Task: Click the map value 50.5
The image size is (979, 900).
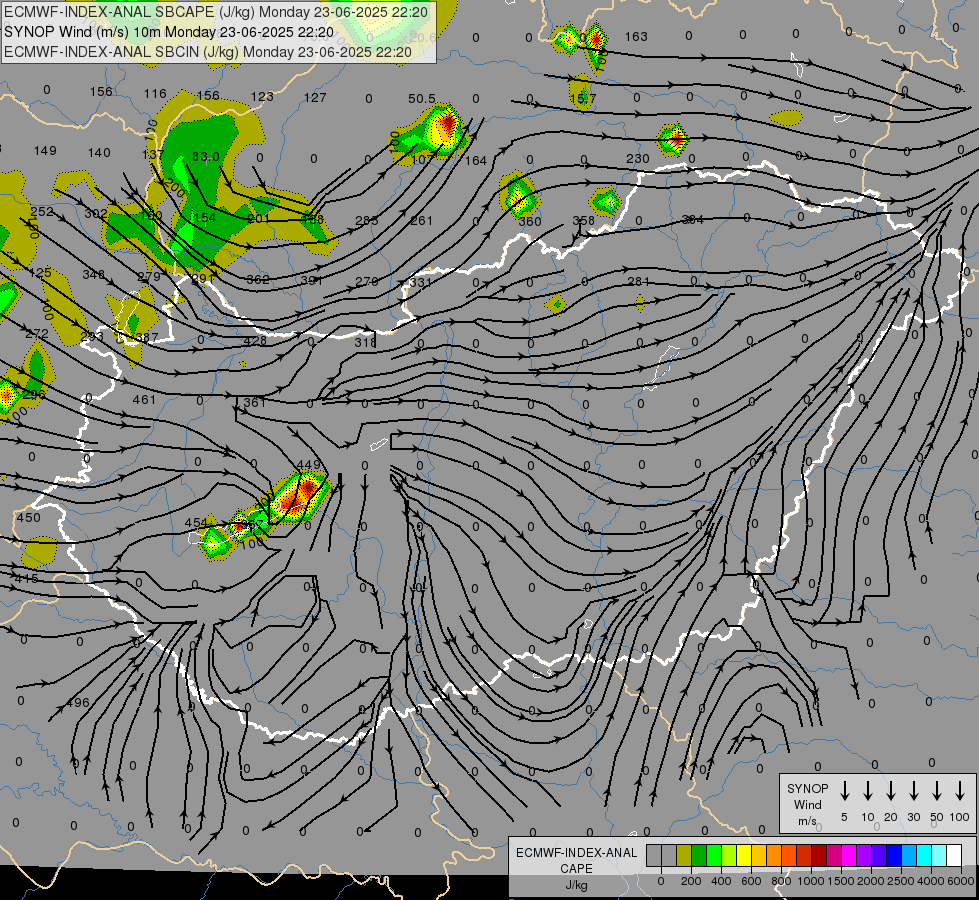Action: click(421, 99)
